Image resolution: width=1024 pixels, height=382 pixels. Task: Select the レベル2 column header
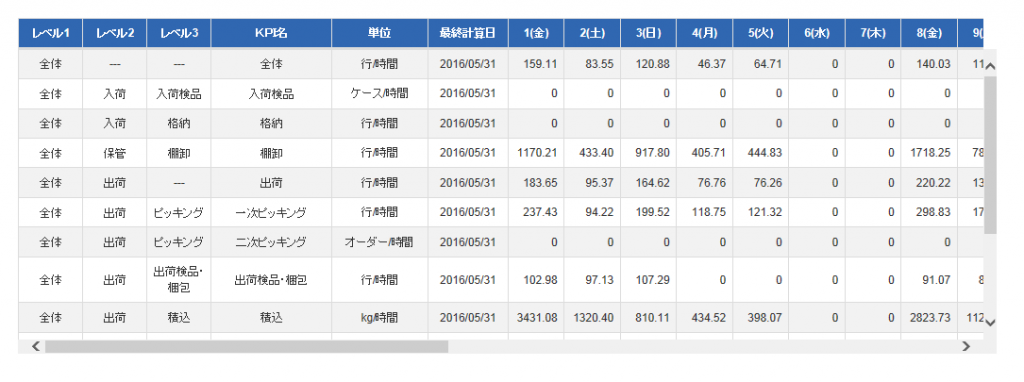click(114, 33)
